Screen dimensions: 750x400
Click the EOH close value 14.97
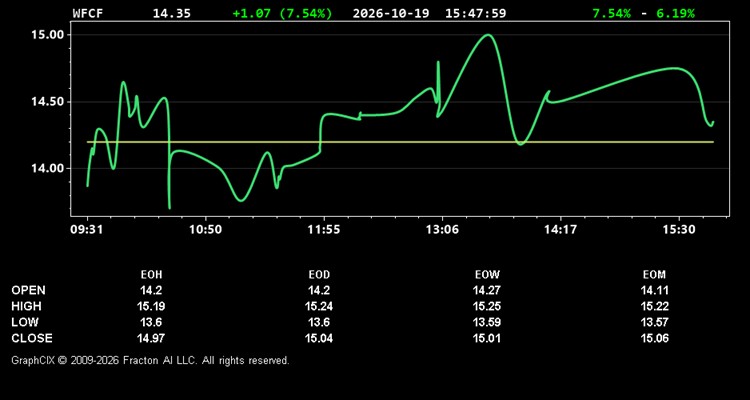[x=152, y=338]
